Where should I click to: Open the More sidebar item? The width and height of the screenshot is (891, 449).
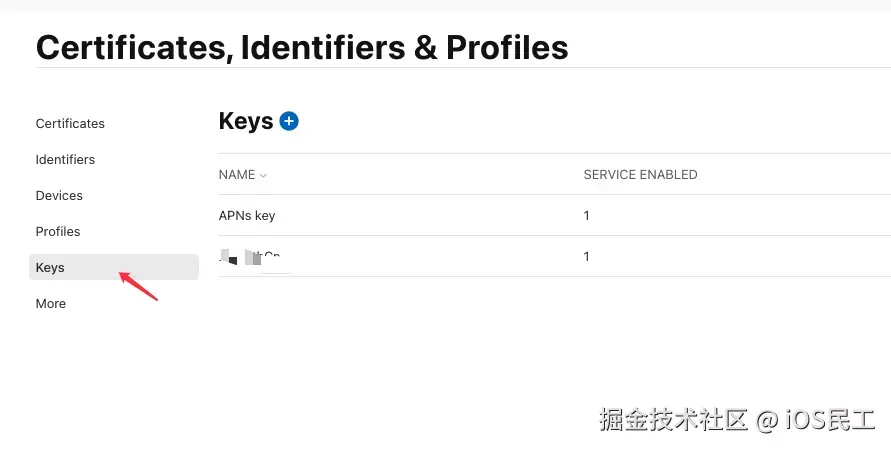[x=51, y=303]
